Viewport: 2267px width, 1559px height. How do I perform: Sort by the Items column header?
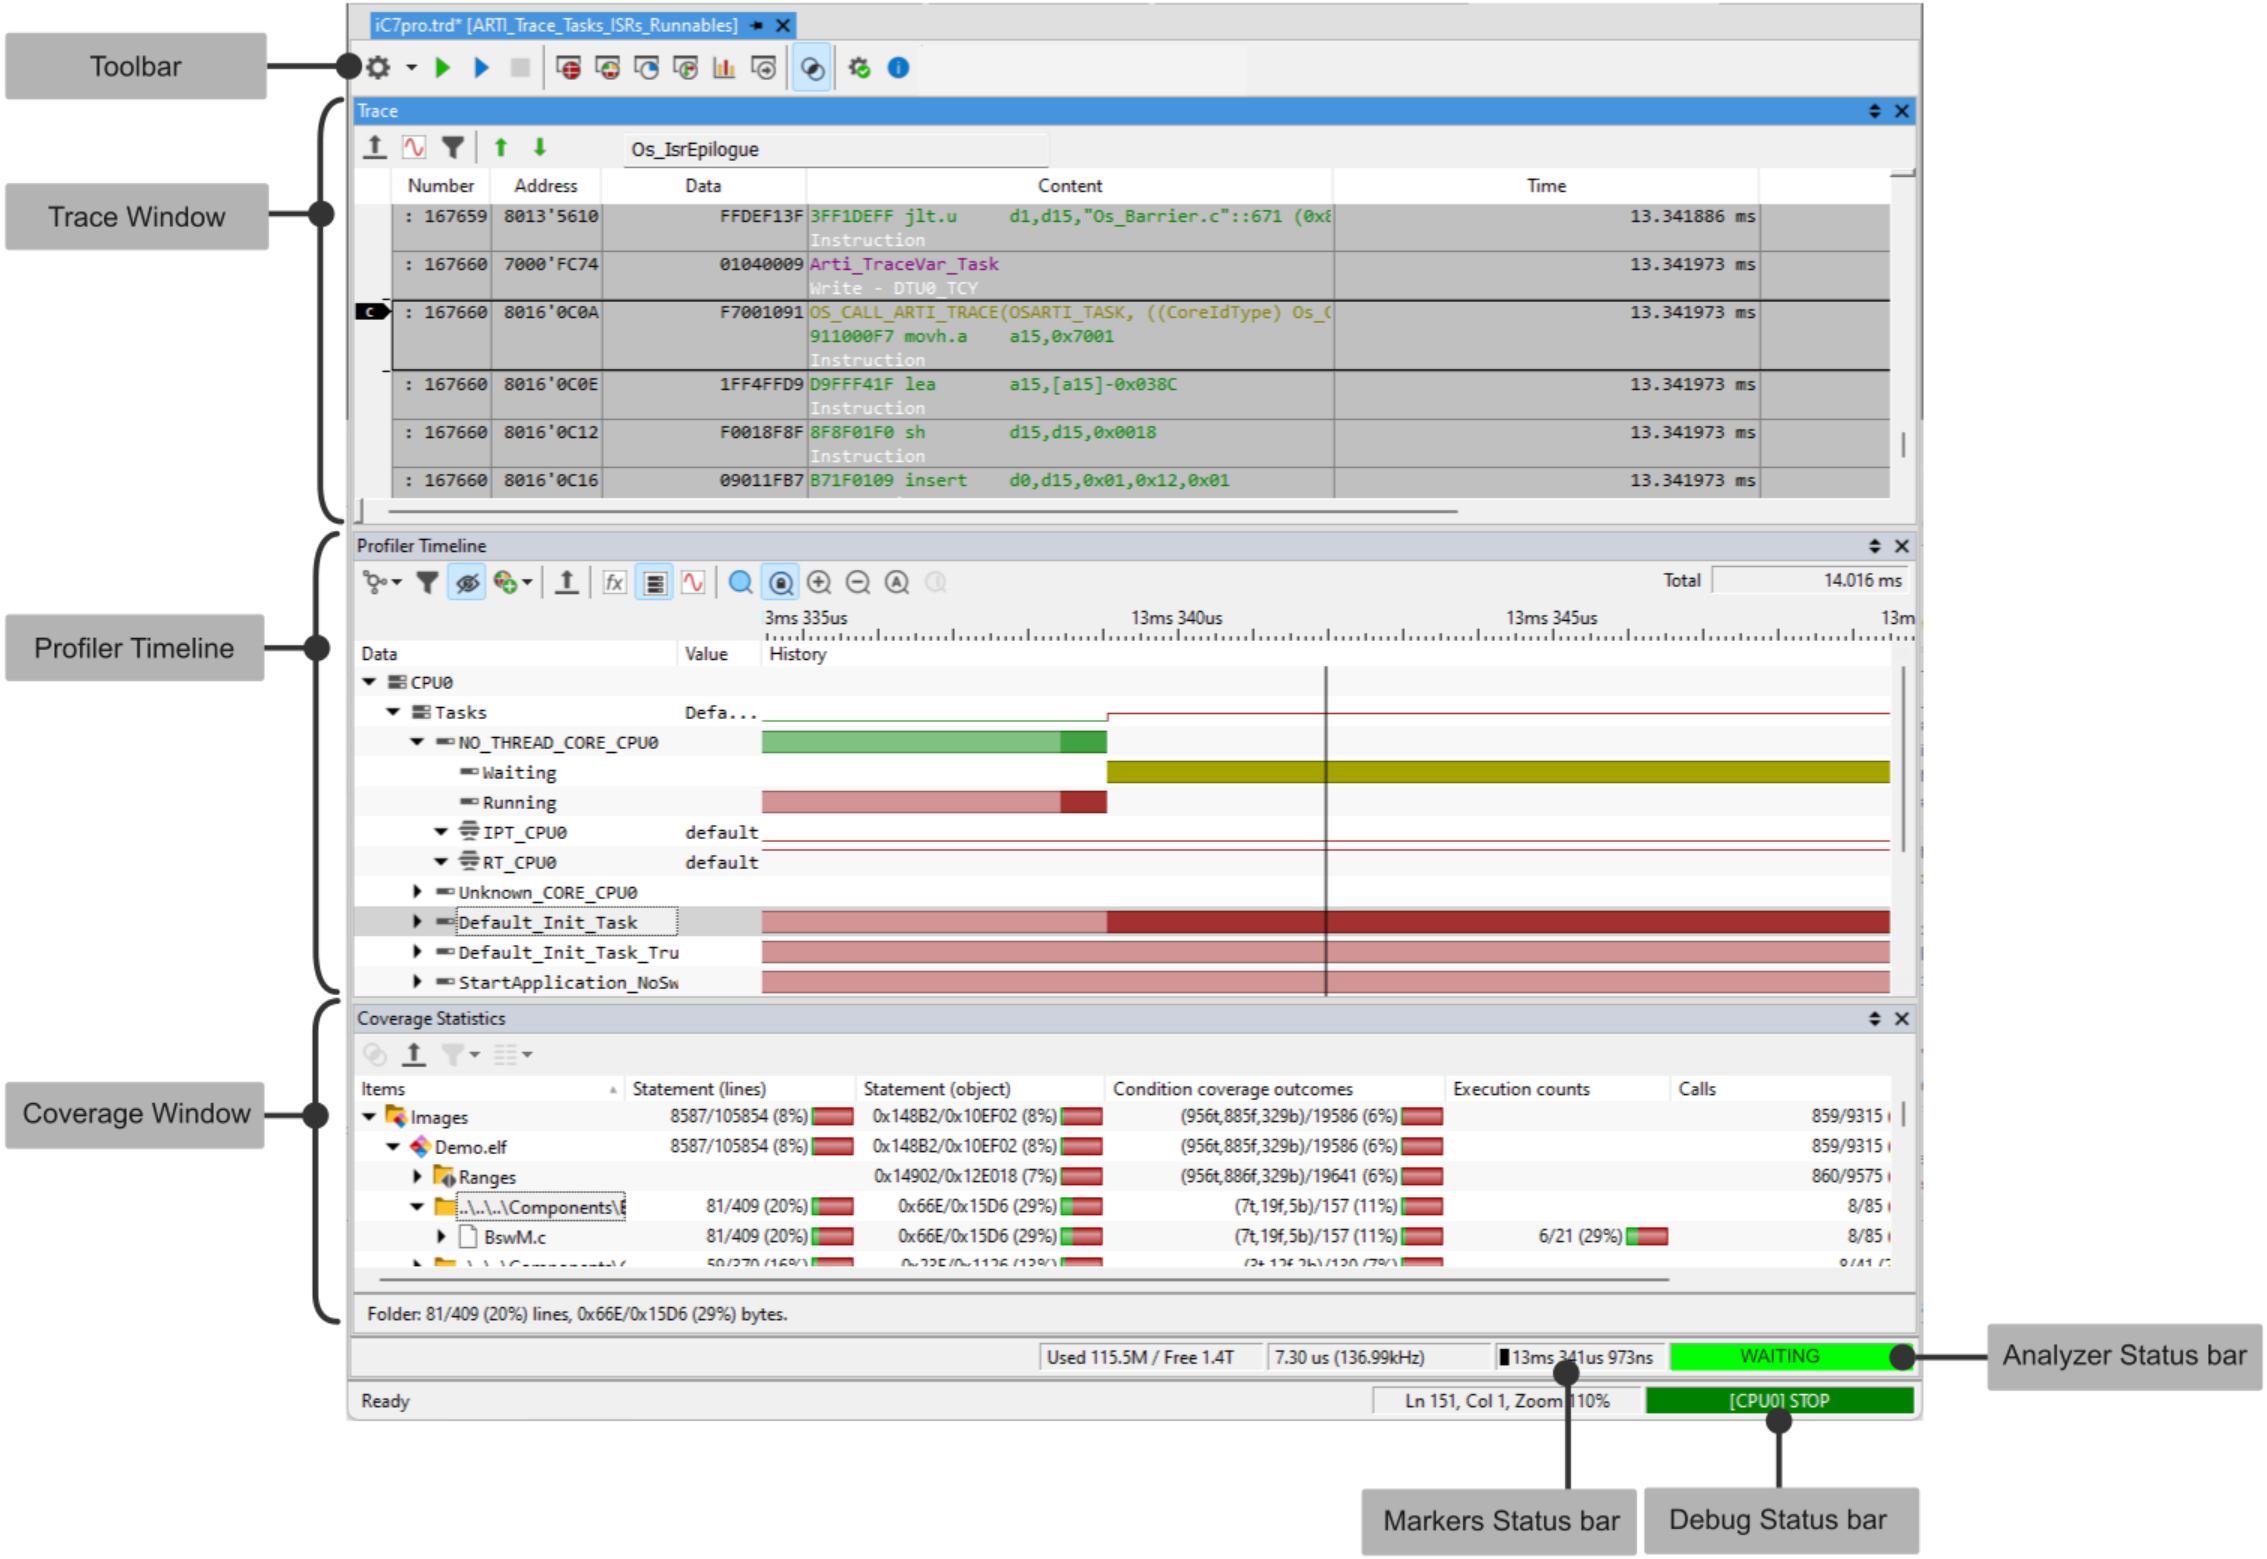(490, 1089)
